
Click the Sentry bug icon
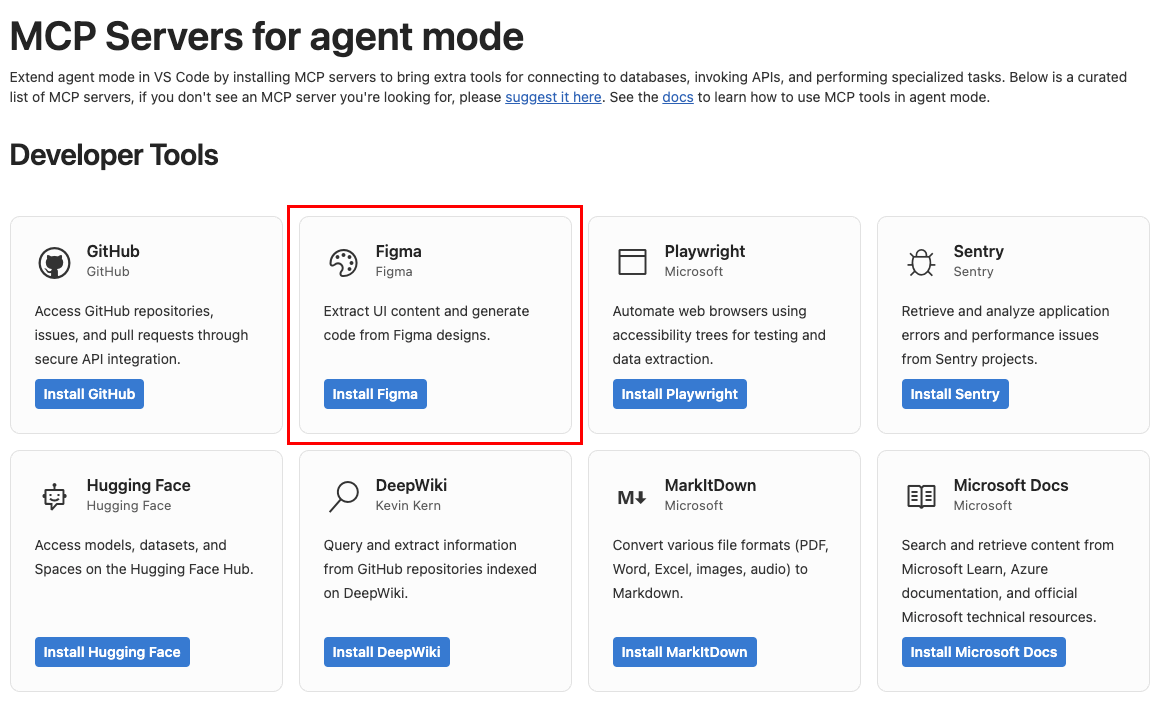921,263
